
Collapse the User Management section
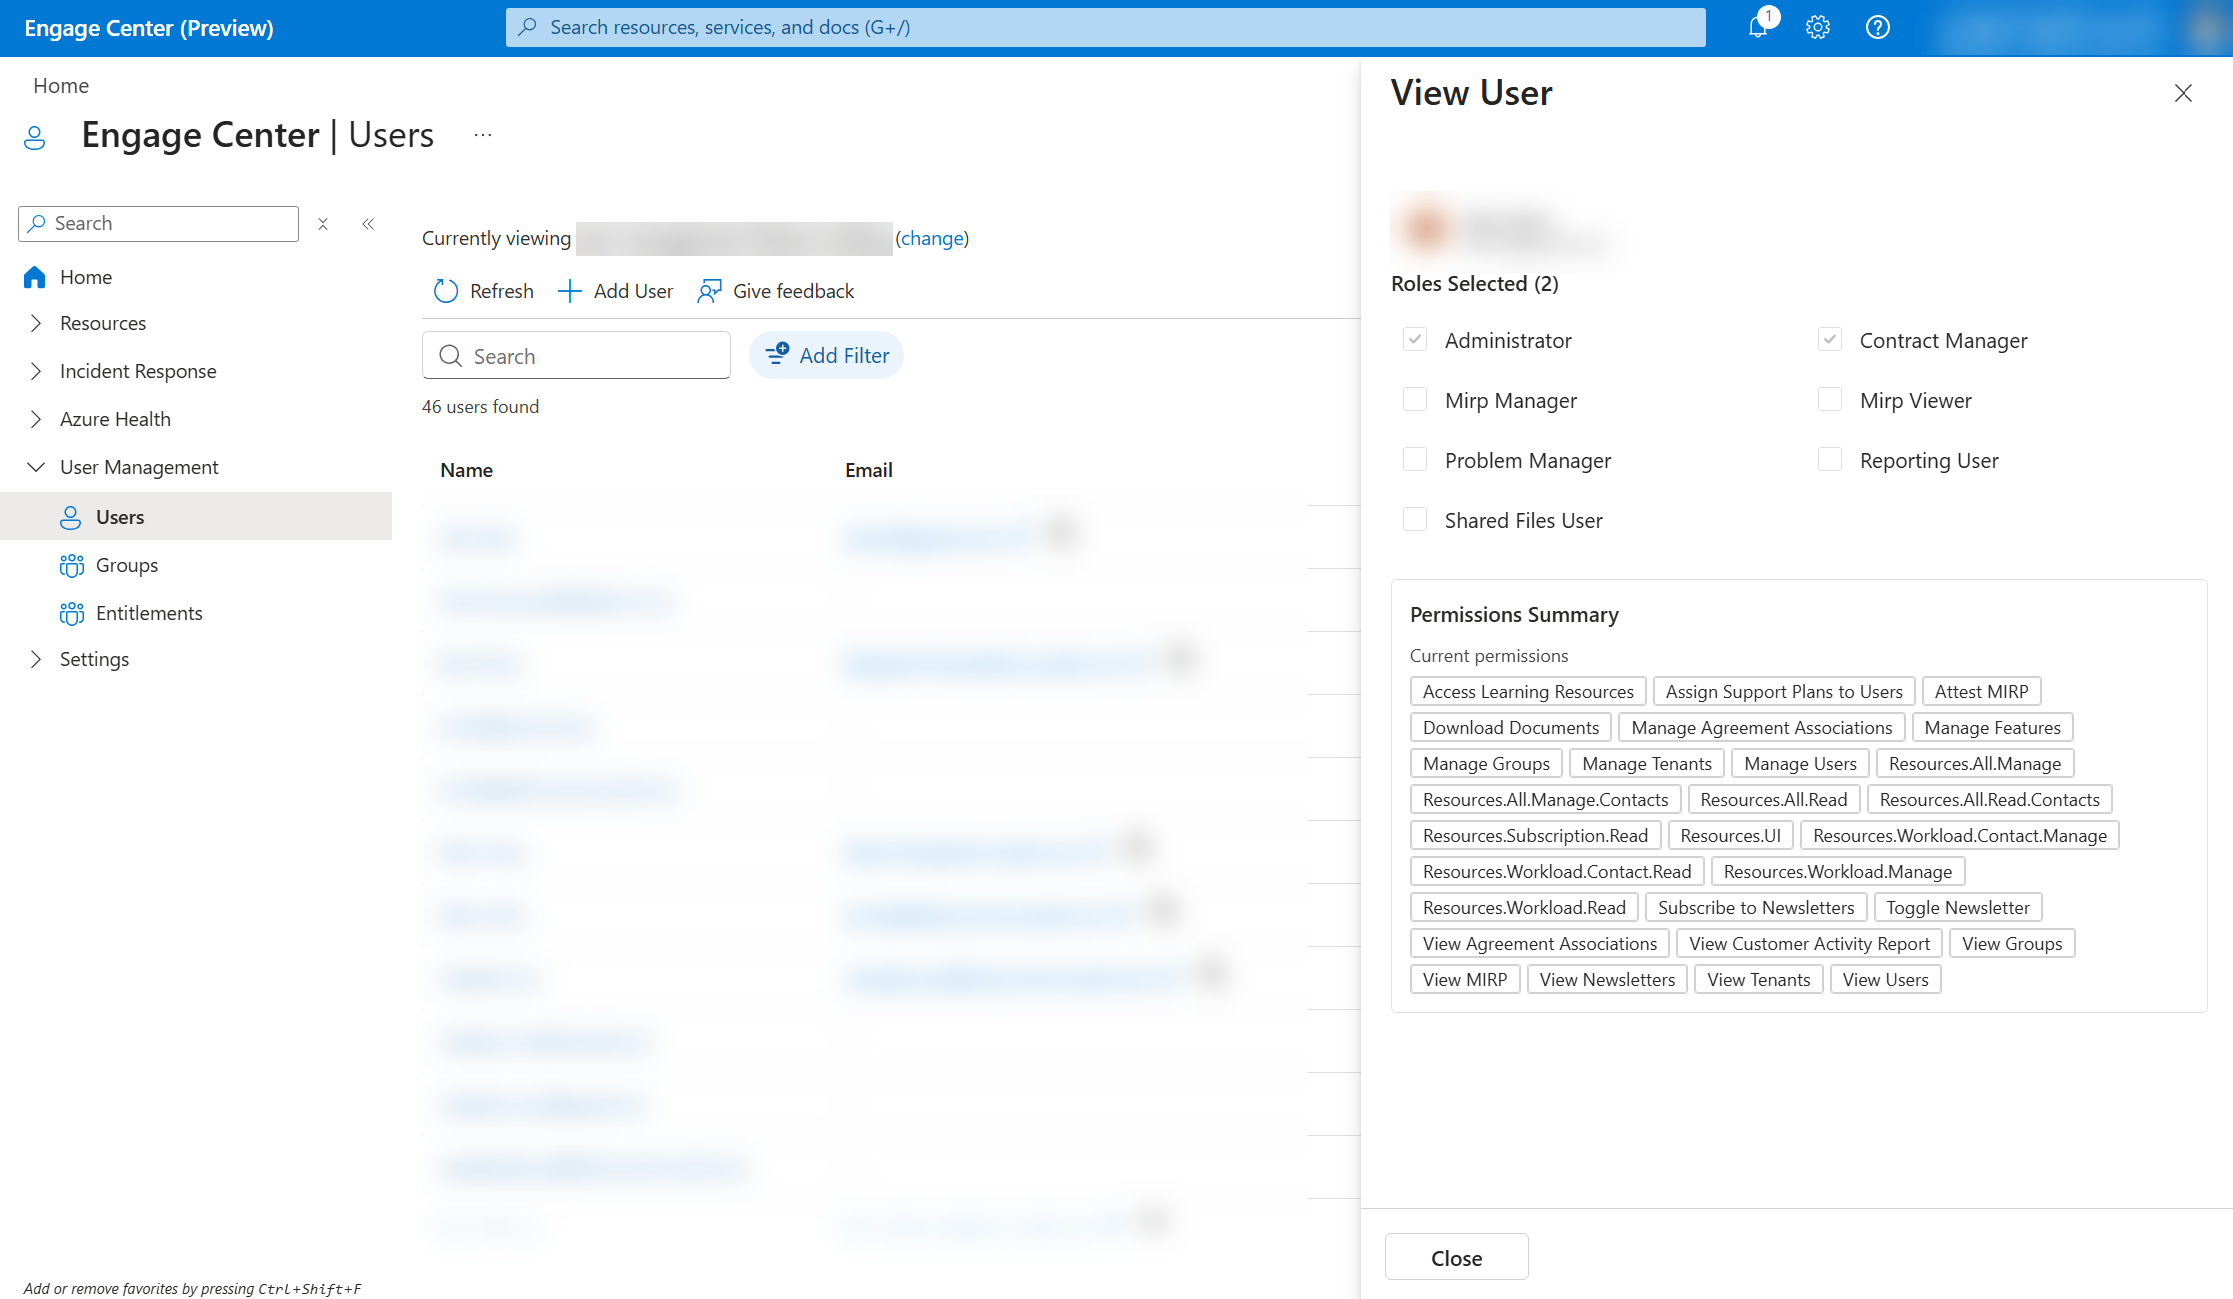pos(36,467)
